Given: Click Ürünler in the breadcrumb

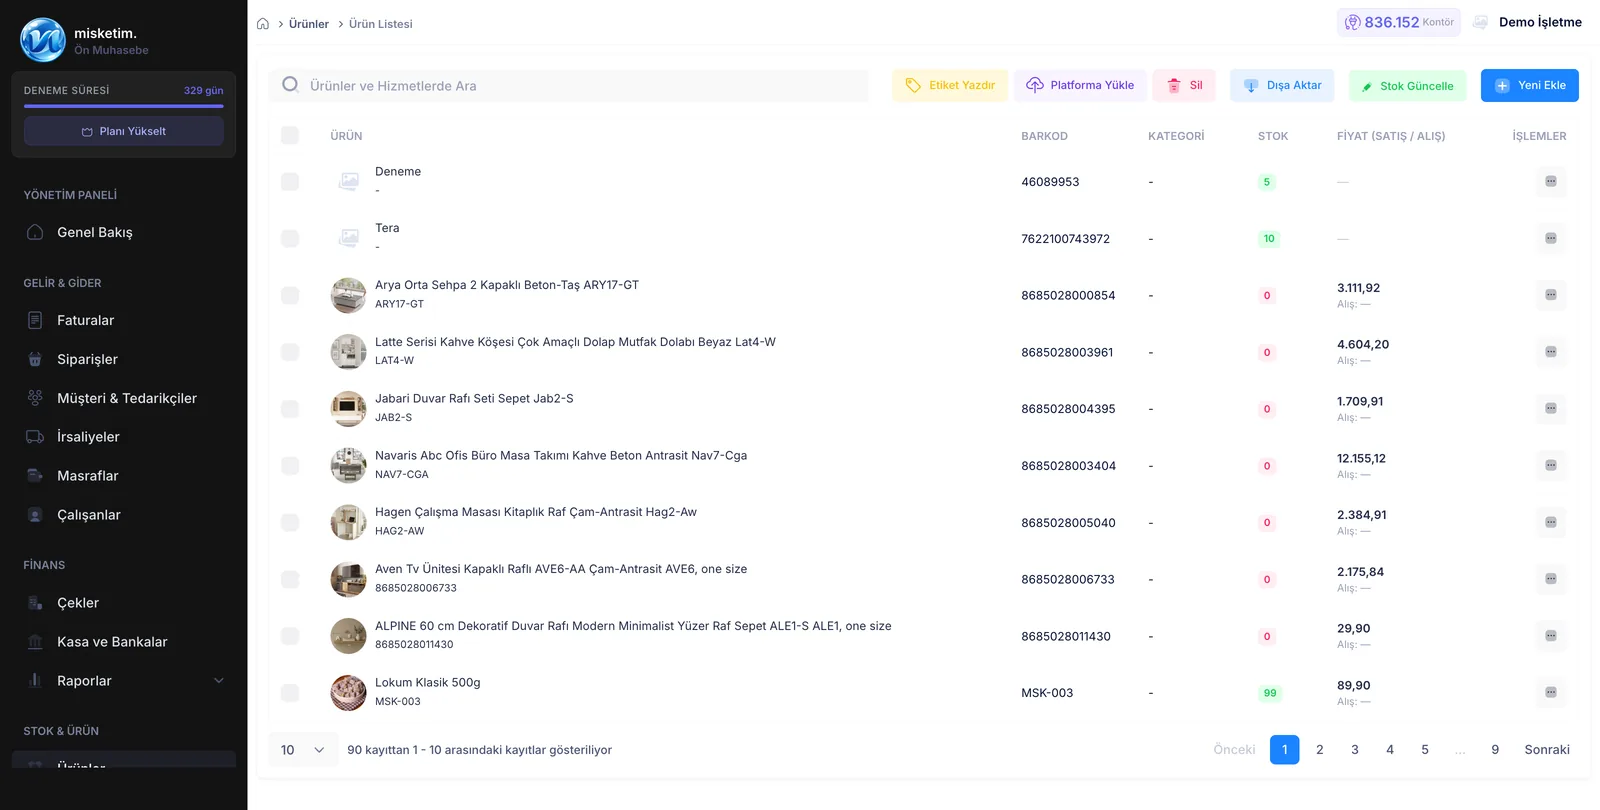Looking at the screenshot, I should 309,24.
